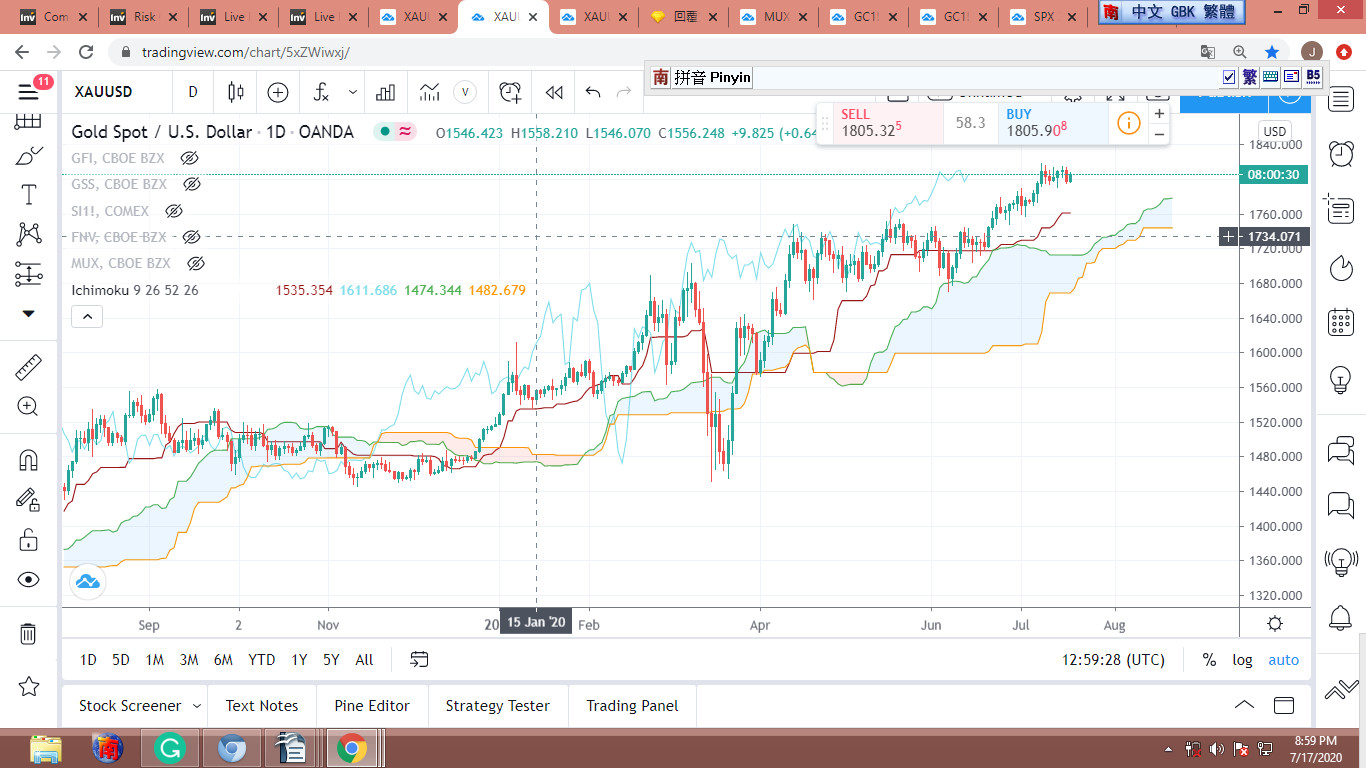Select the Text drawing tool
1366x768 pixels.
click(x=28, y=194)
